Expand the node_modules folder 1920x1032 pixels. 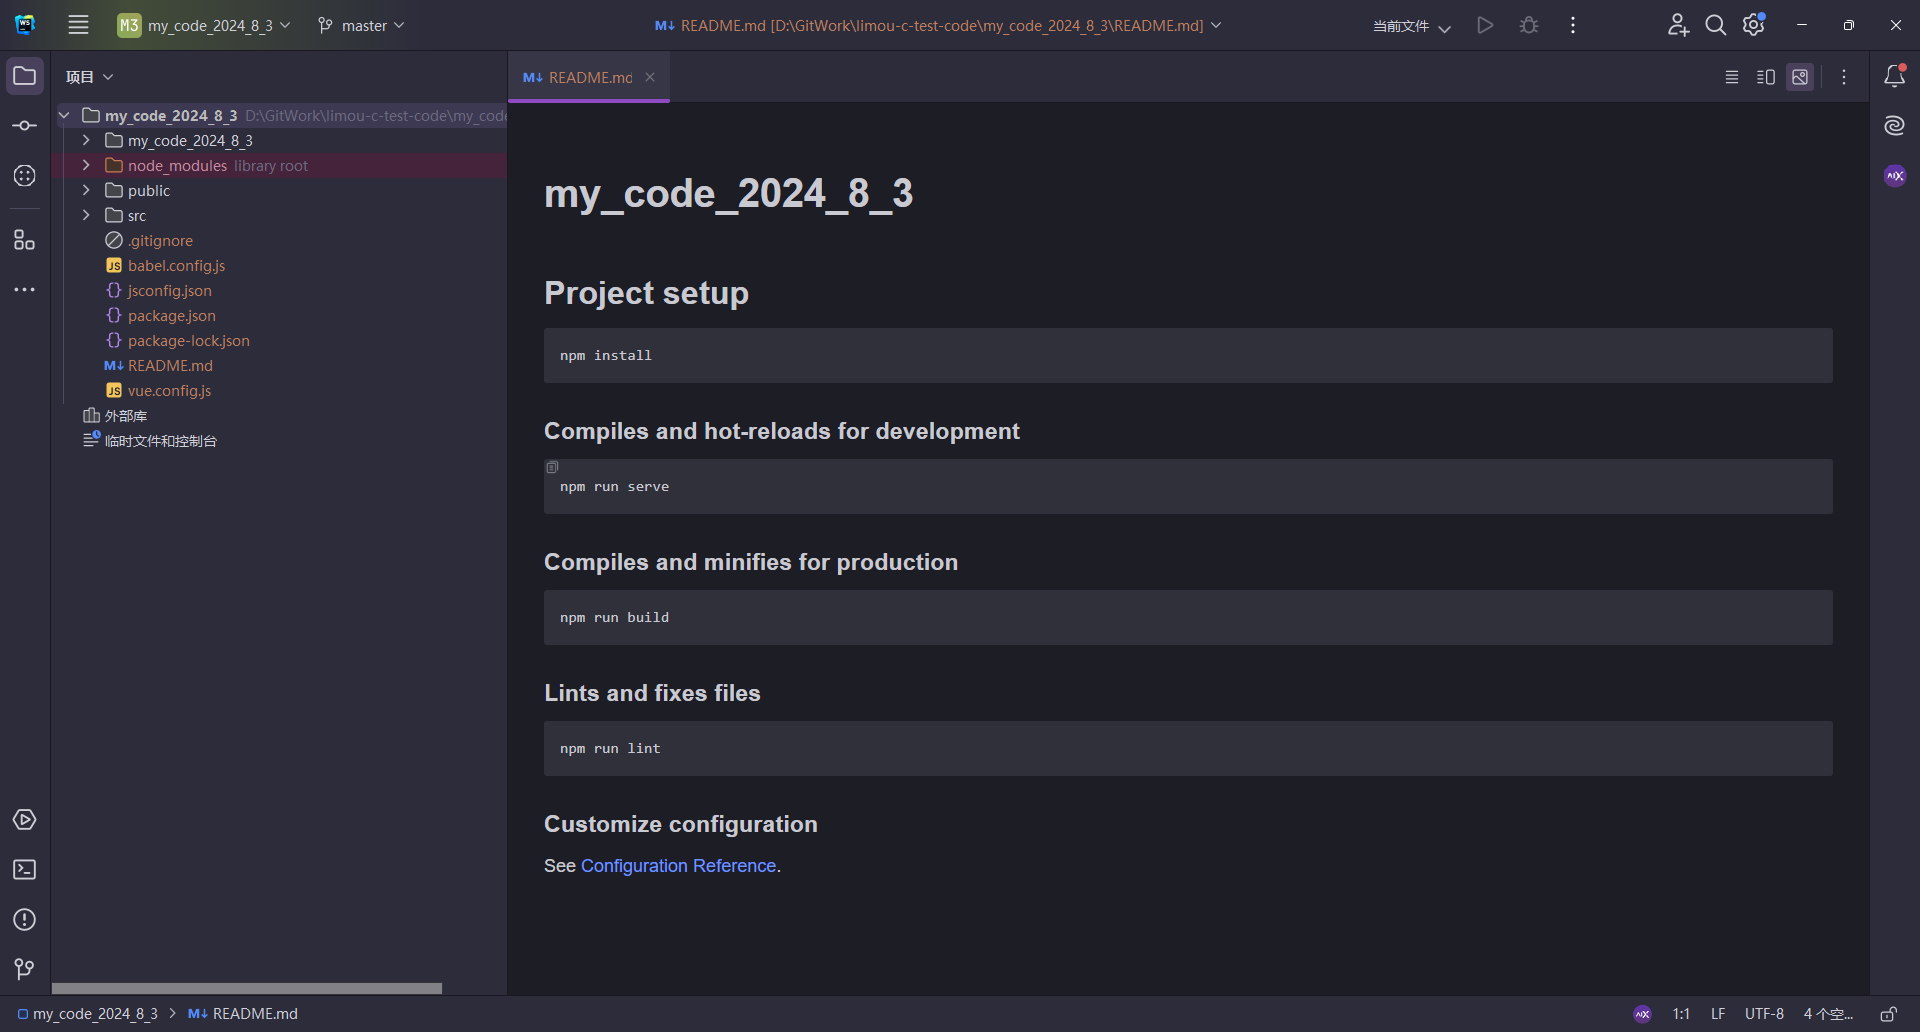coord(86,166)
